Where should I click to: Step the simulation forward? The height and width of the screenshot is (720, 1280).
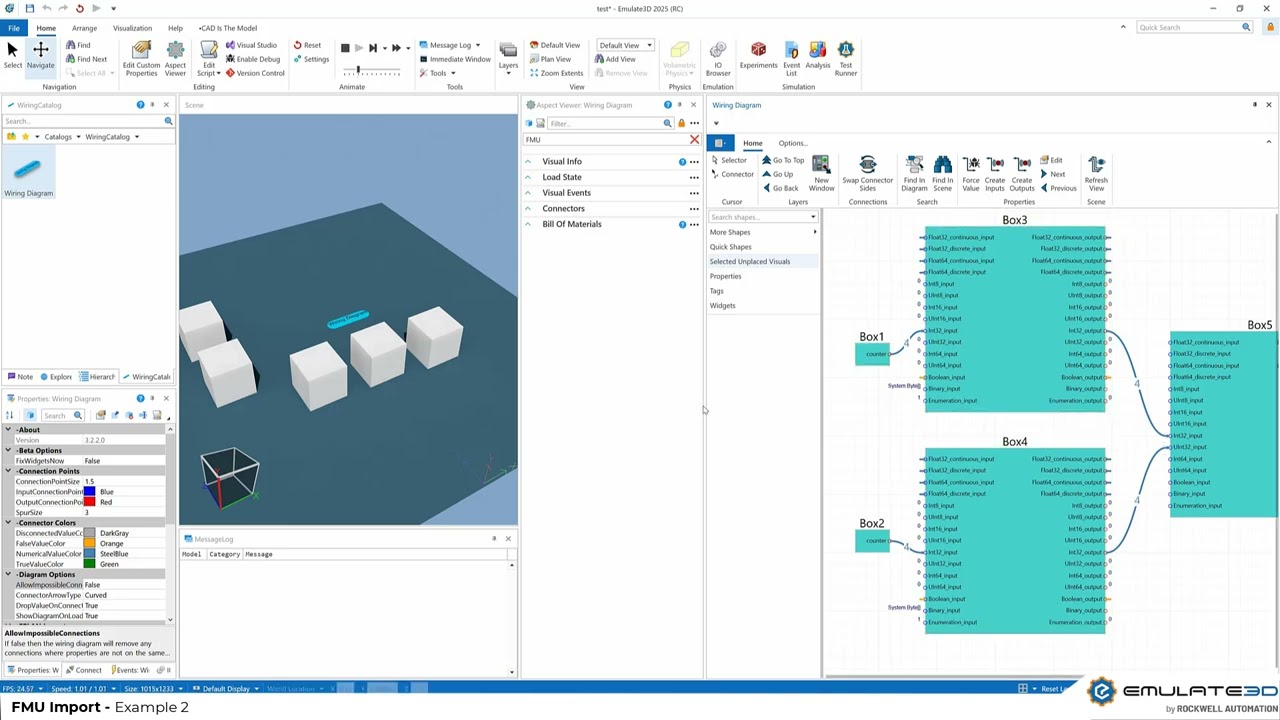[x=373, y=48]
